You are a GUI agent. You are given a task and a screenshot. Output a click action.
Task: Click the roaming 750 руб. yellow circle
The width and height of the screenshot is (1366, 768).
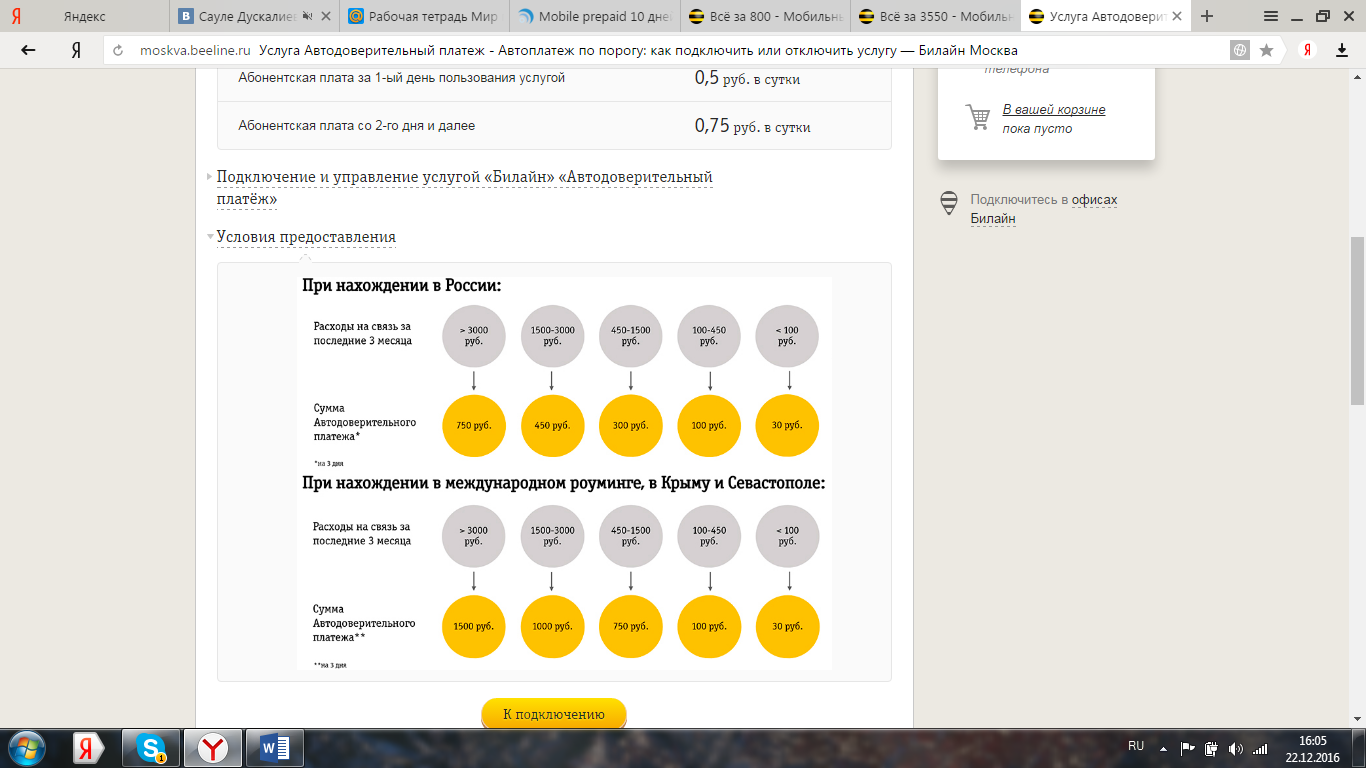(x=630, y=627)
